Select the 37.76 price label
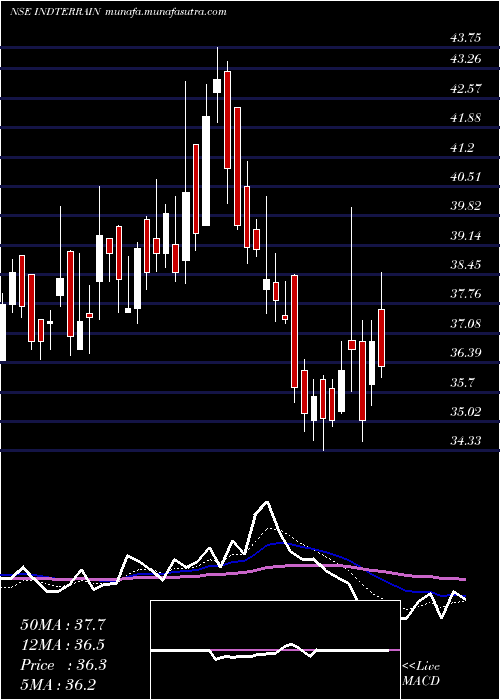The width and height of the screenshot is (500, 700). (466, 294)
